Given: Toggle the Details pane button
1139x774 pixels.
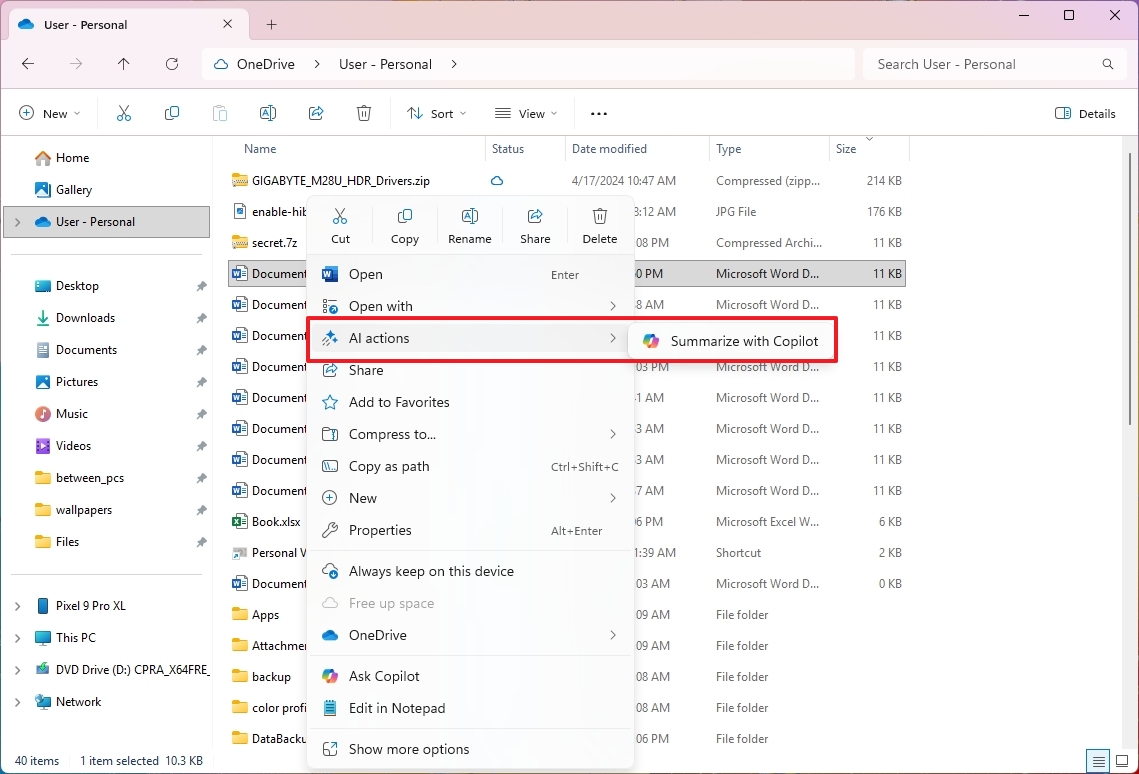Looking at the screenshot, I should coord(1085,114).
